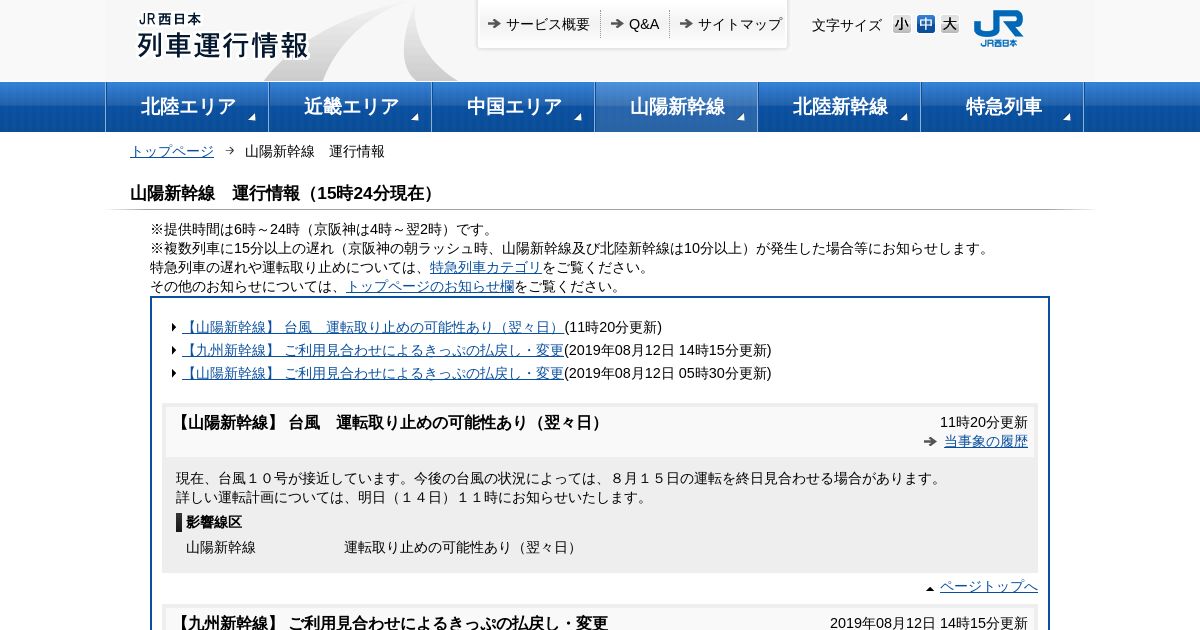Expand arrow on 北陸エリア tab
The width and height of the screenshot is (1200, 630).
pos(252,117)
